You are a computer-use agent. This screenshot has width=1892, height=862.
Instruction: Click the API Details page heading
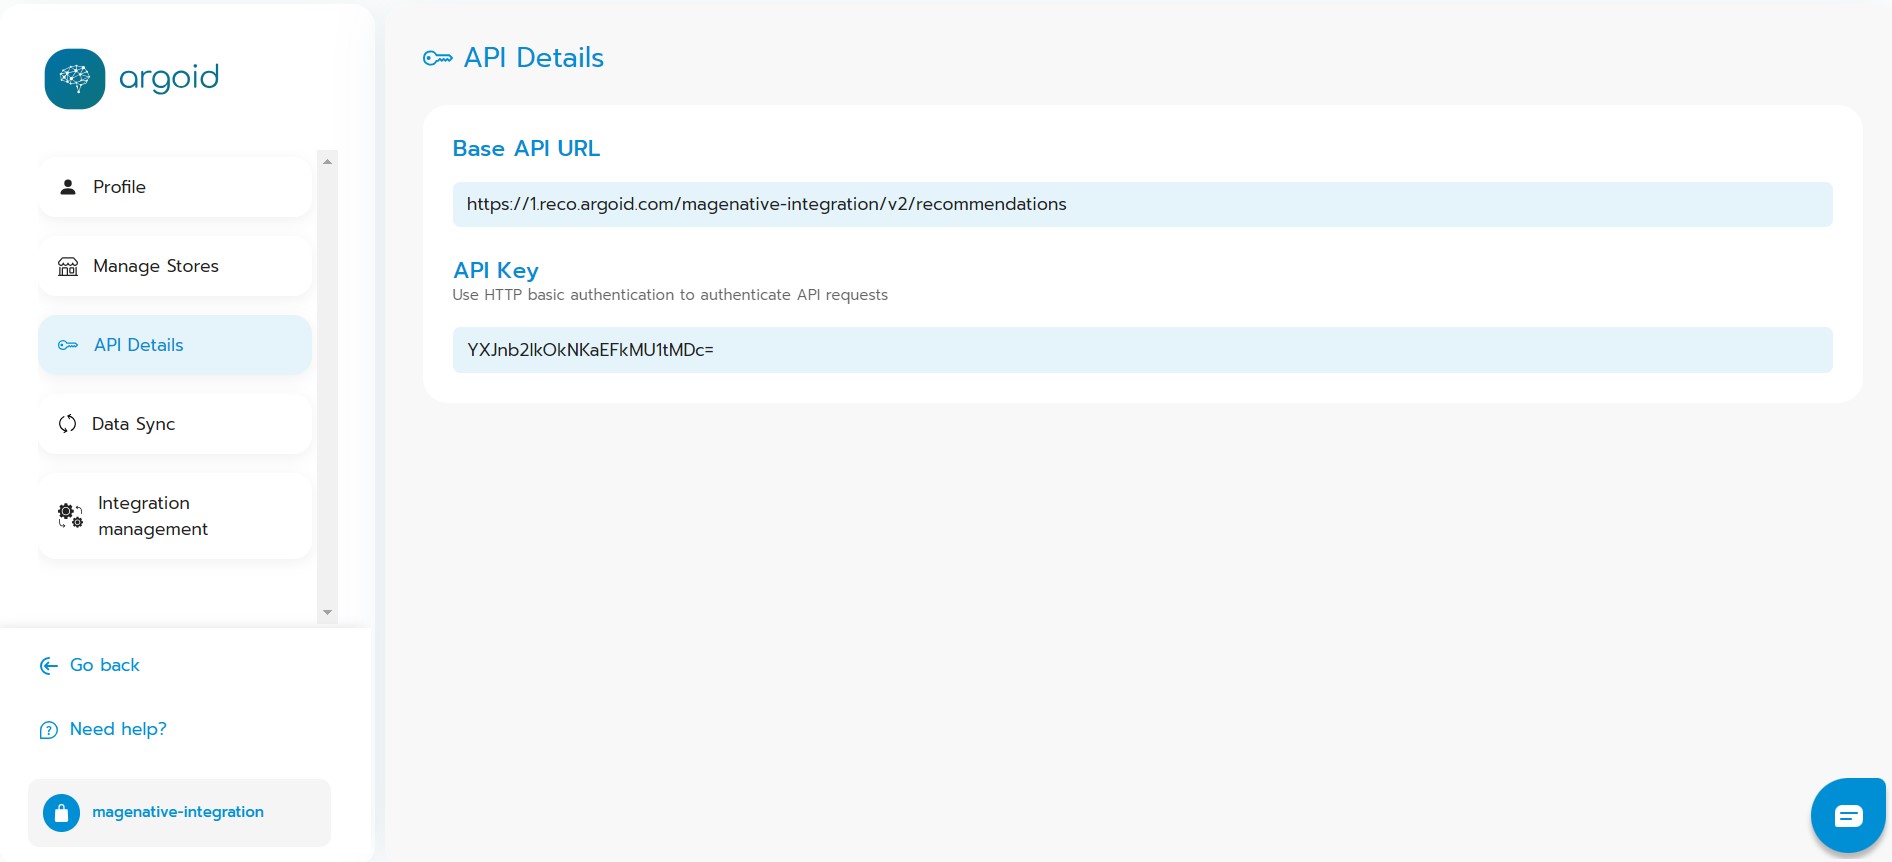[534, 57]
